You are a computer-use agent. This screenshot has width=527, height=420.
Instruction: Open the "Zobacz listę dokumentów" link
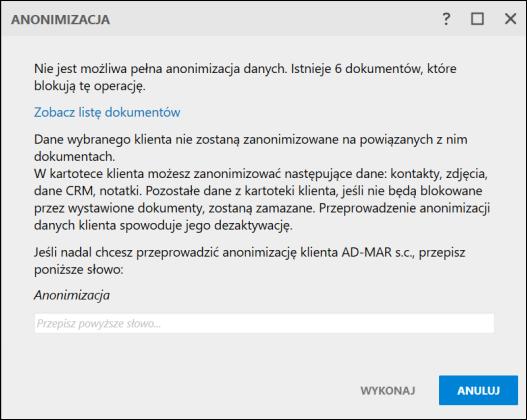[x=107, y=112]
